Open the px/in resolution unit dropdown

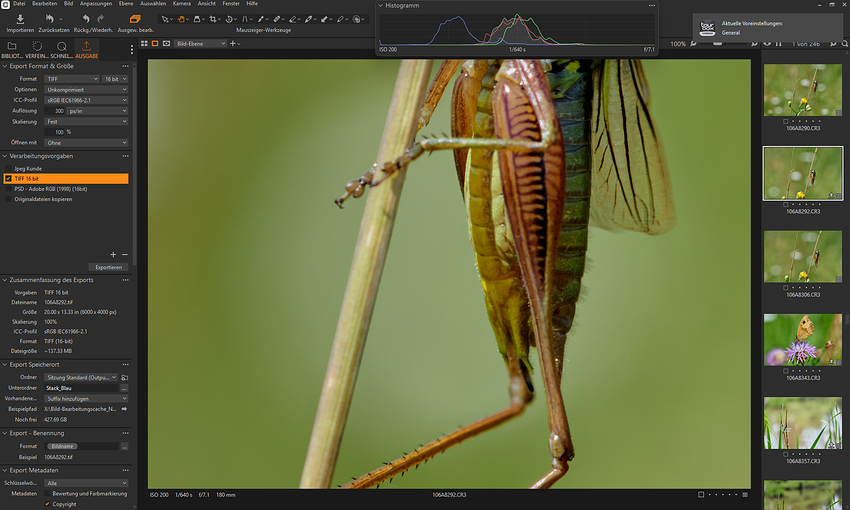coord(98,111)
